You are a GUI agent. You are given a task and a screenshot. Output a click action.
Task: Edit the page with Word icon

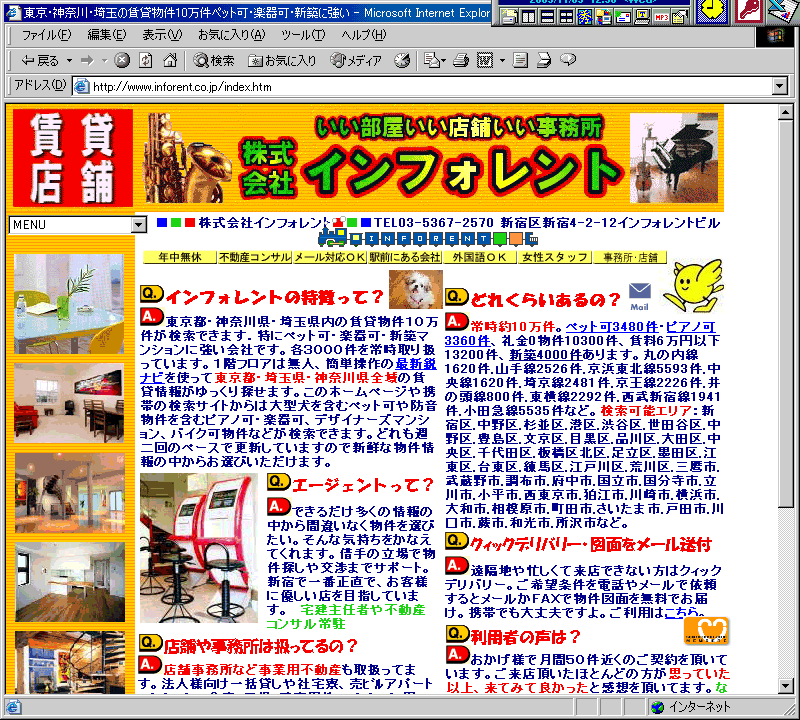point(485,61)
